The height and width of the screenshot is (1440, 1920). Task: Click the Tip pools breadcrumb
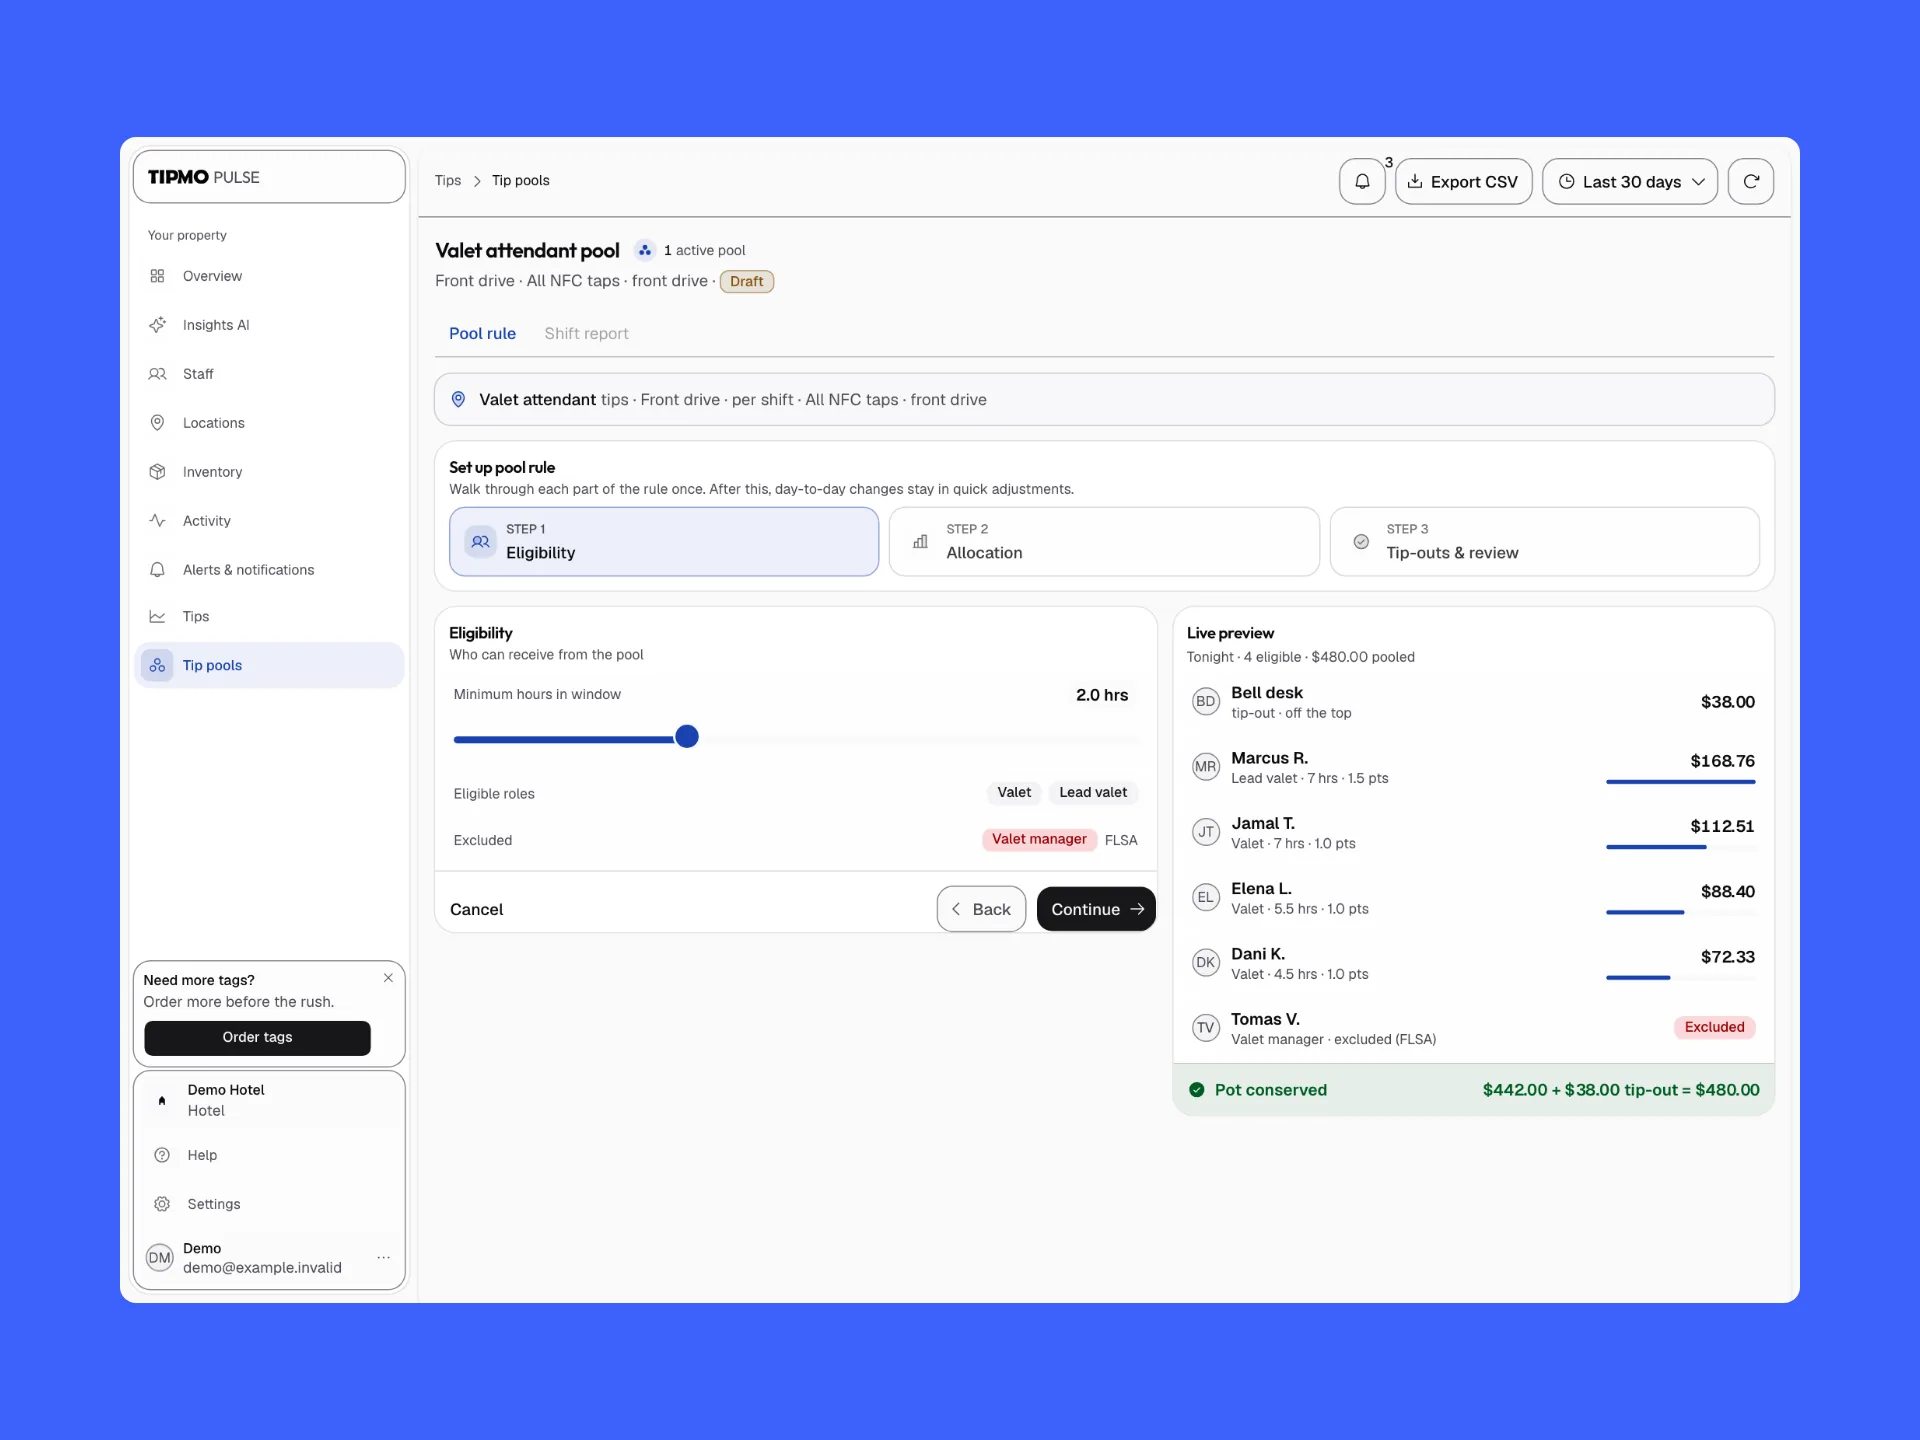pos(520,181)
